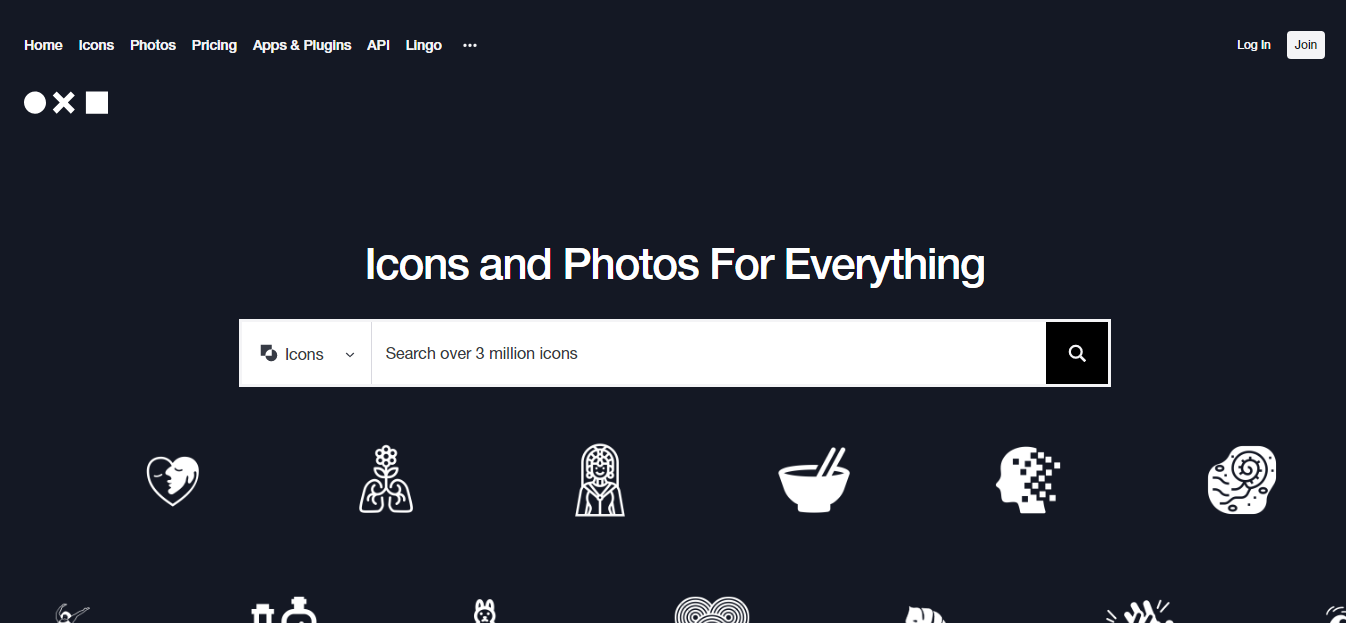Open the long-haired woman icon
This screenshot has width=1346, height=623.
[x=600, y=480]
